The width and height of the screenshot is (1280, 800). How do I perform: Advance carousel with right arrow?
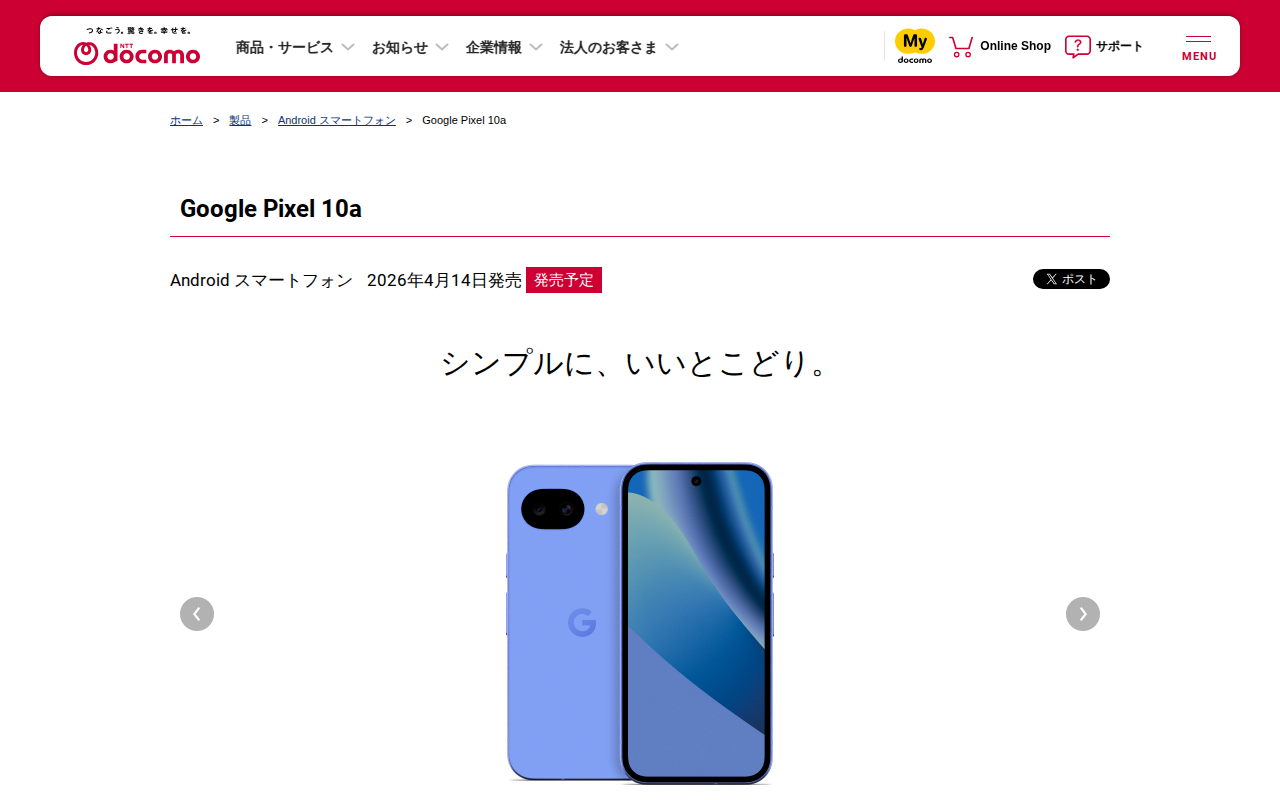pyautogui.click(x=1083, y=614)
